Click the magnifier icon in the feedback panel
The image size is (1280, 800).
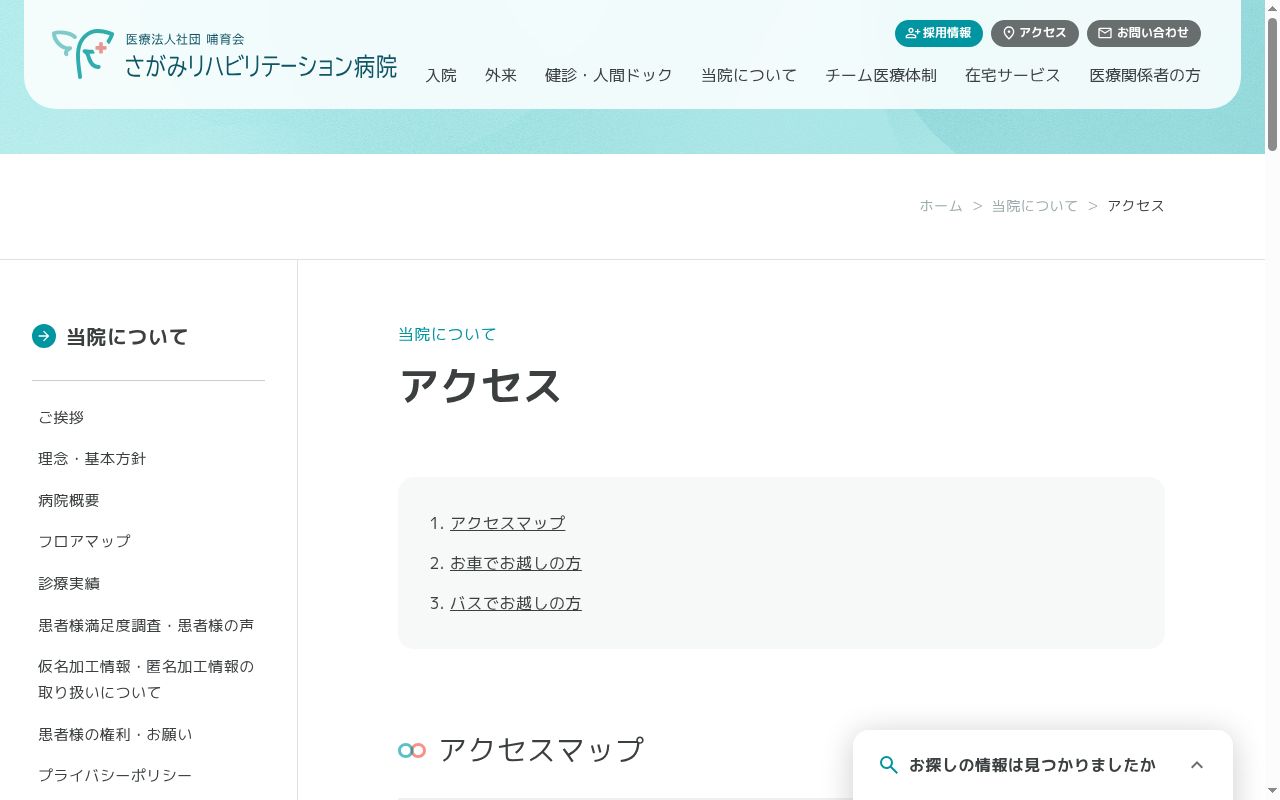click(888, 765)
